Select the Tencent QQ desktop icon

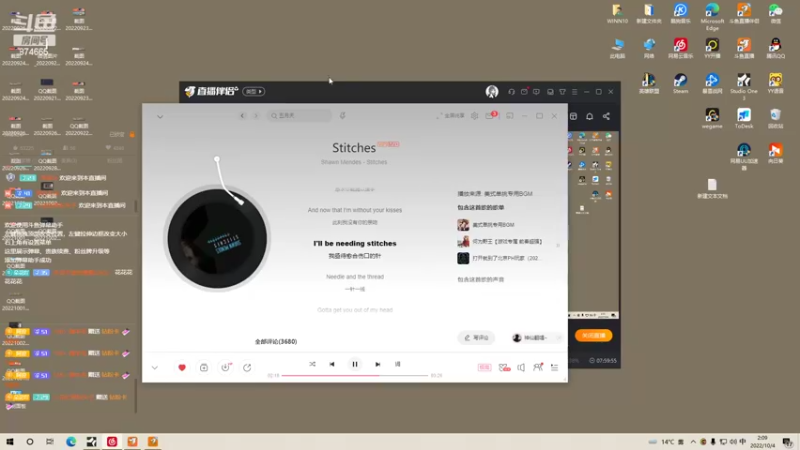coord(775,48)
